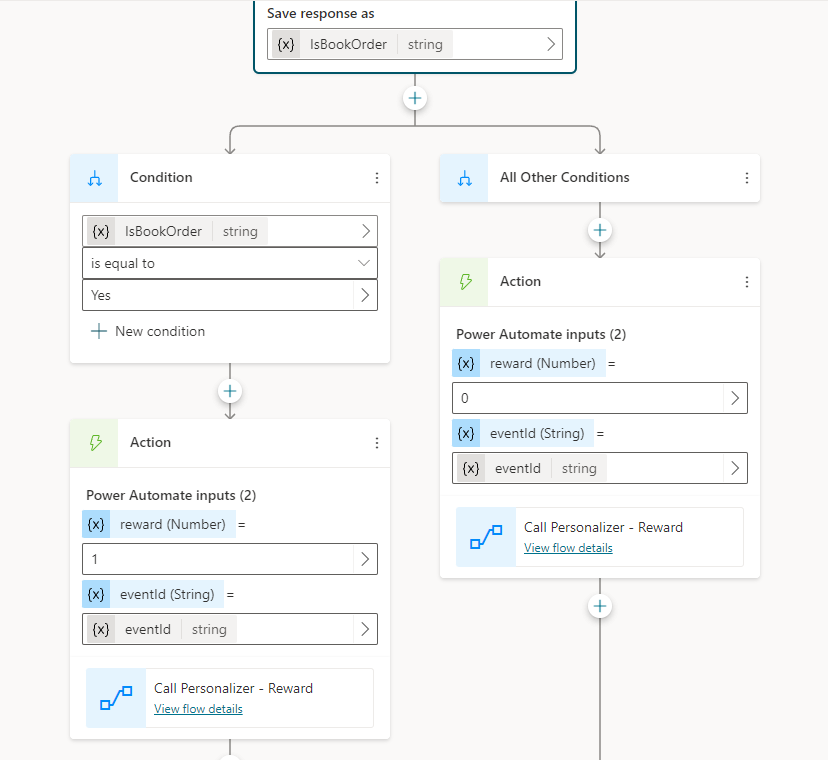Open the All Other Conditions options menu
828x760 pixels.
click(x=747, y=178)
